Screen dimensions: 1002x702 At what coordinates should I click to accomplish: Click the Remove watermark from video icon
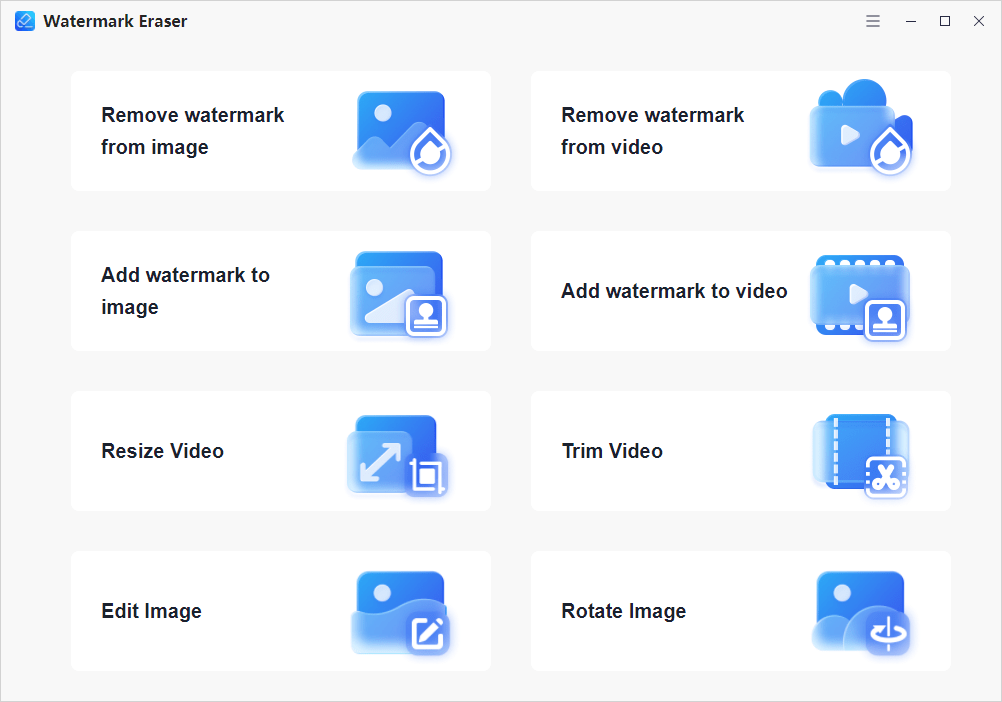point(861,130)
